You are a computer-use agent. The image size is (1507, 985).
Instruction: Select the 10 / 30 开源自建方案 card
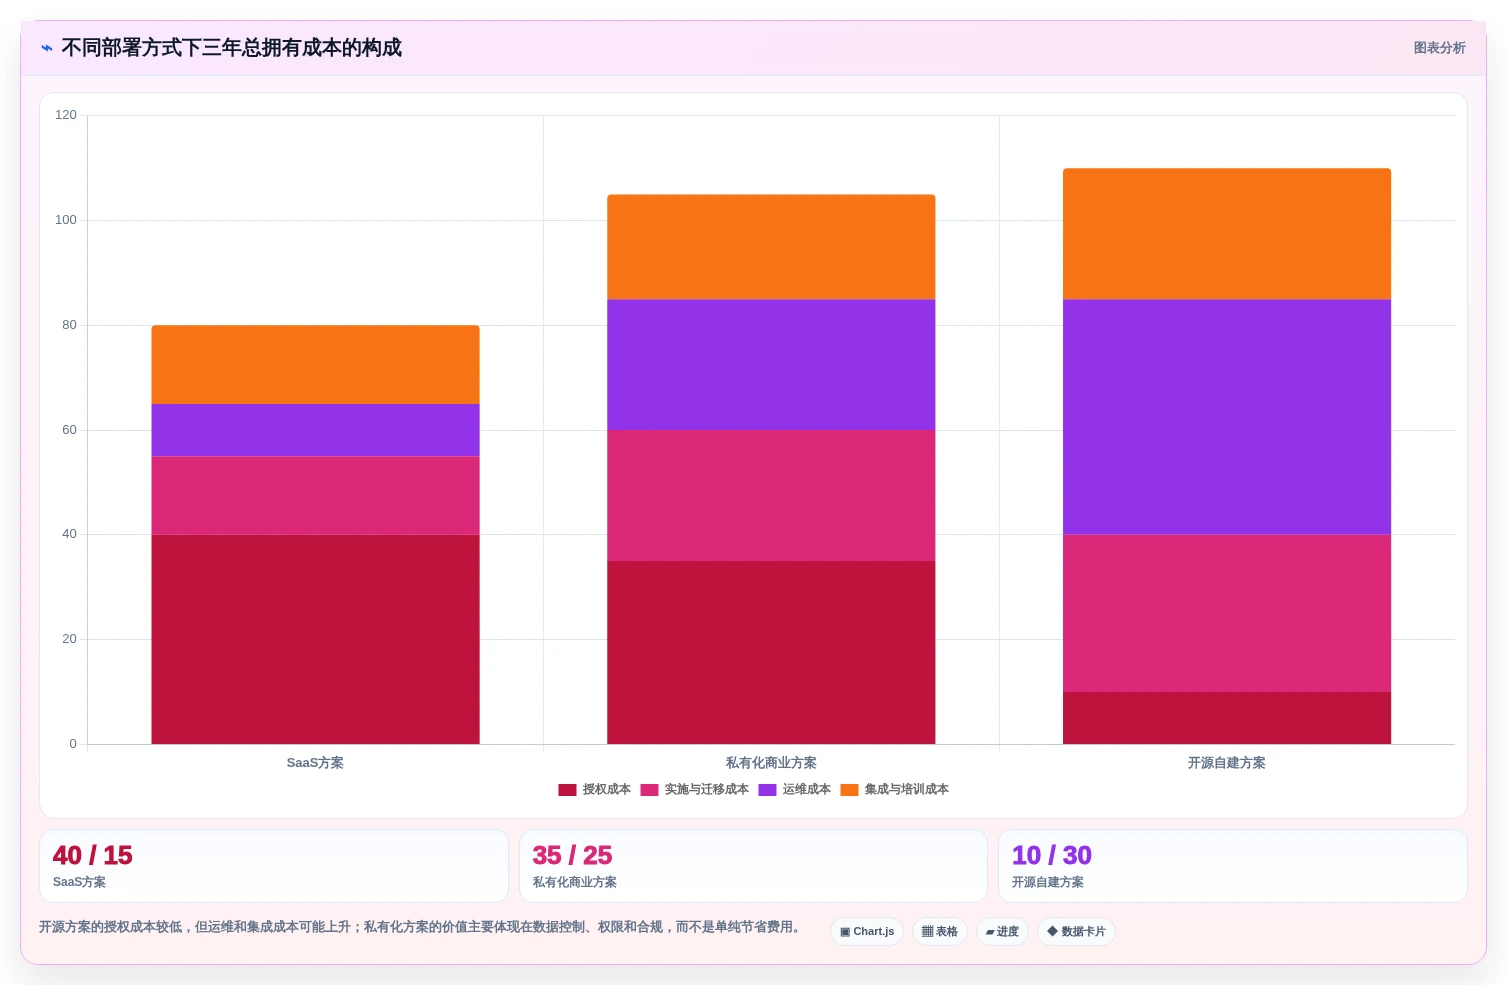[1233, 866]
